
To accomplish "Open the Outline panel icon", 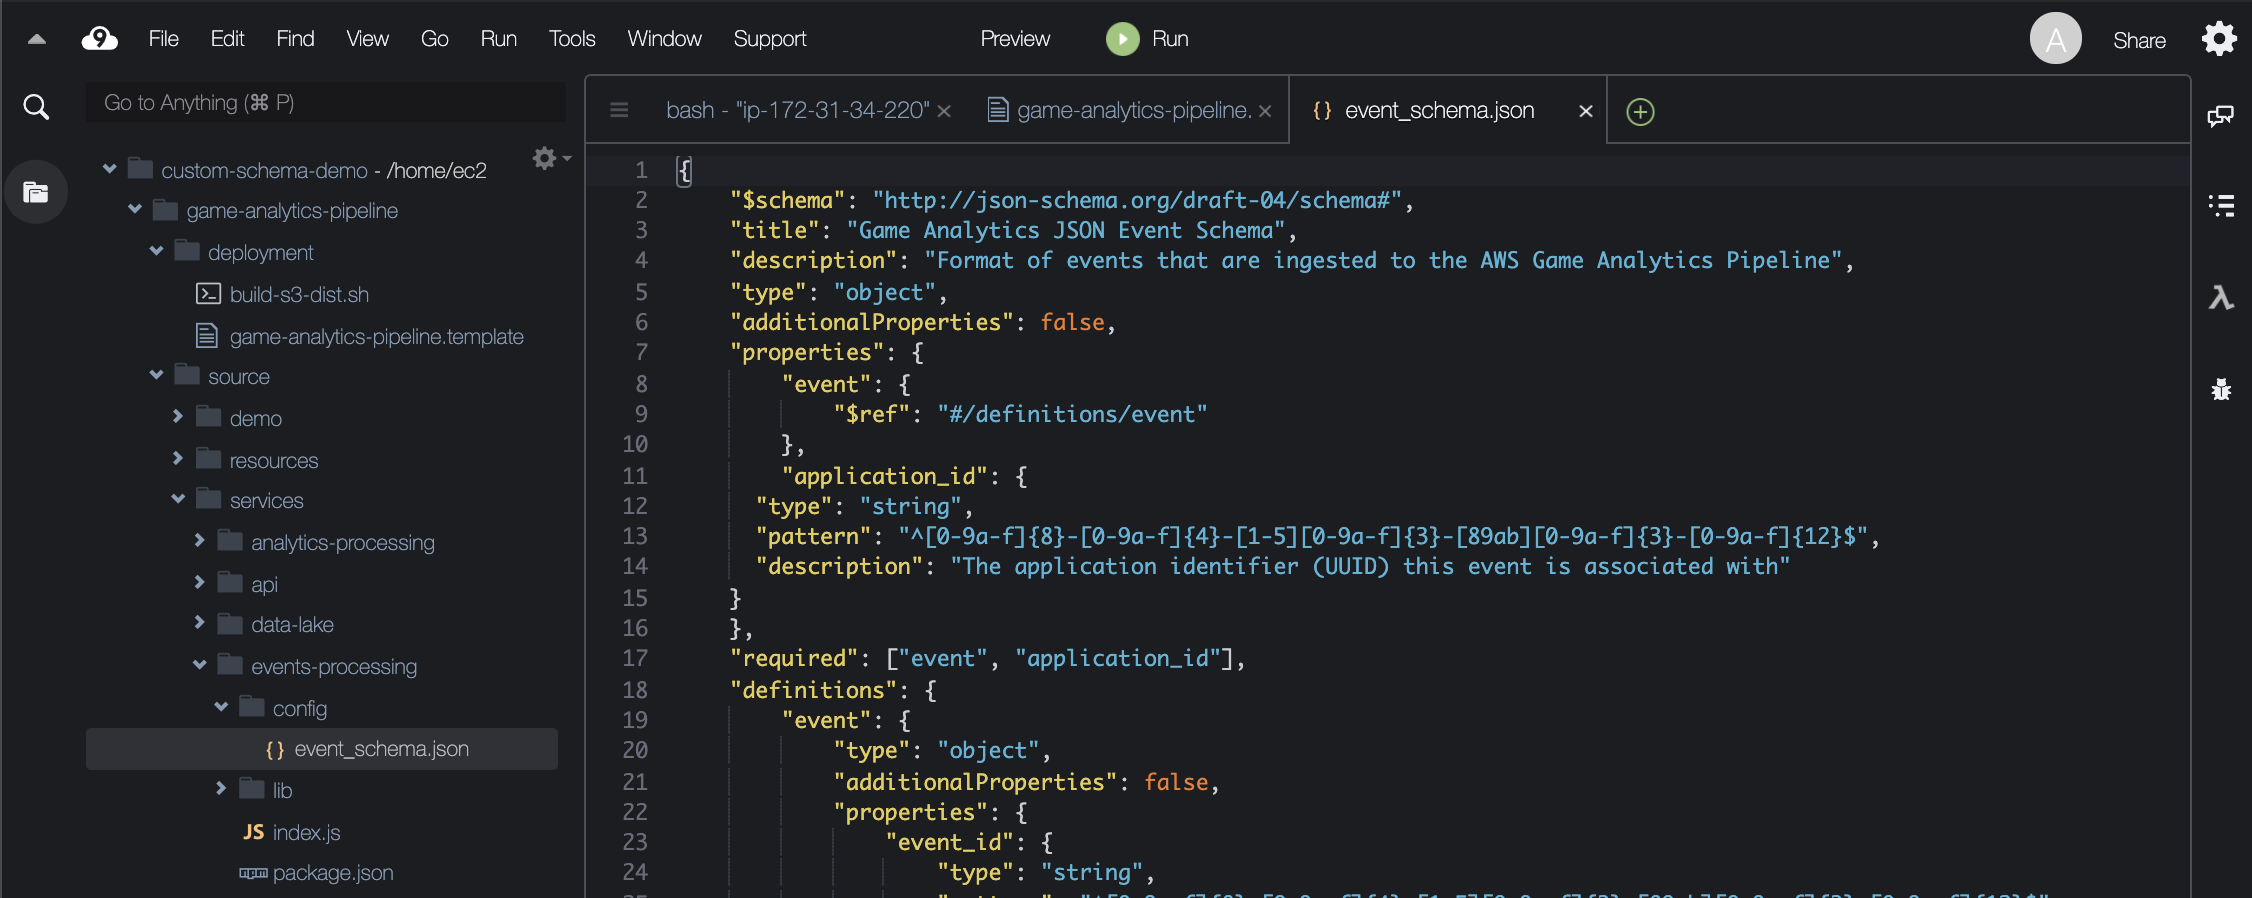I will pos(2220,206).
